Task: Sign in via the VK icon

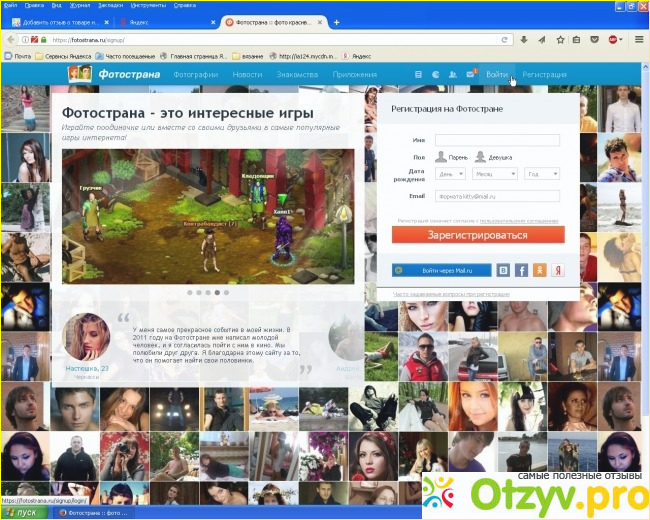Action: click(x=503, y=270)
